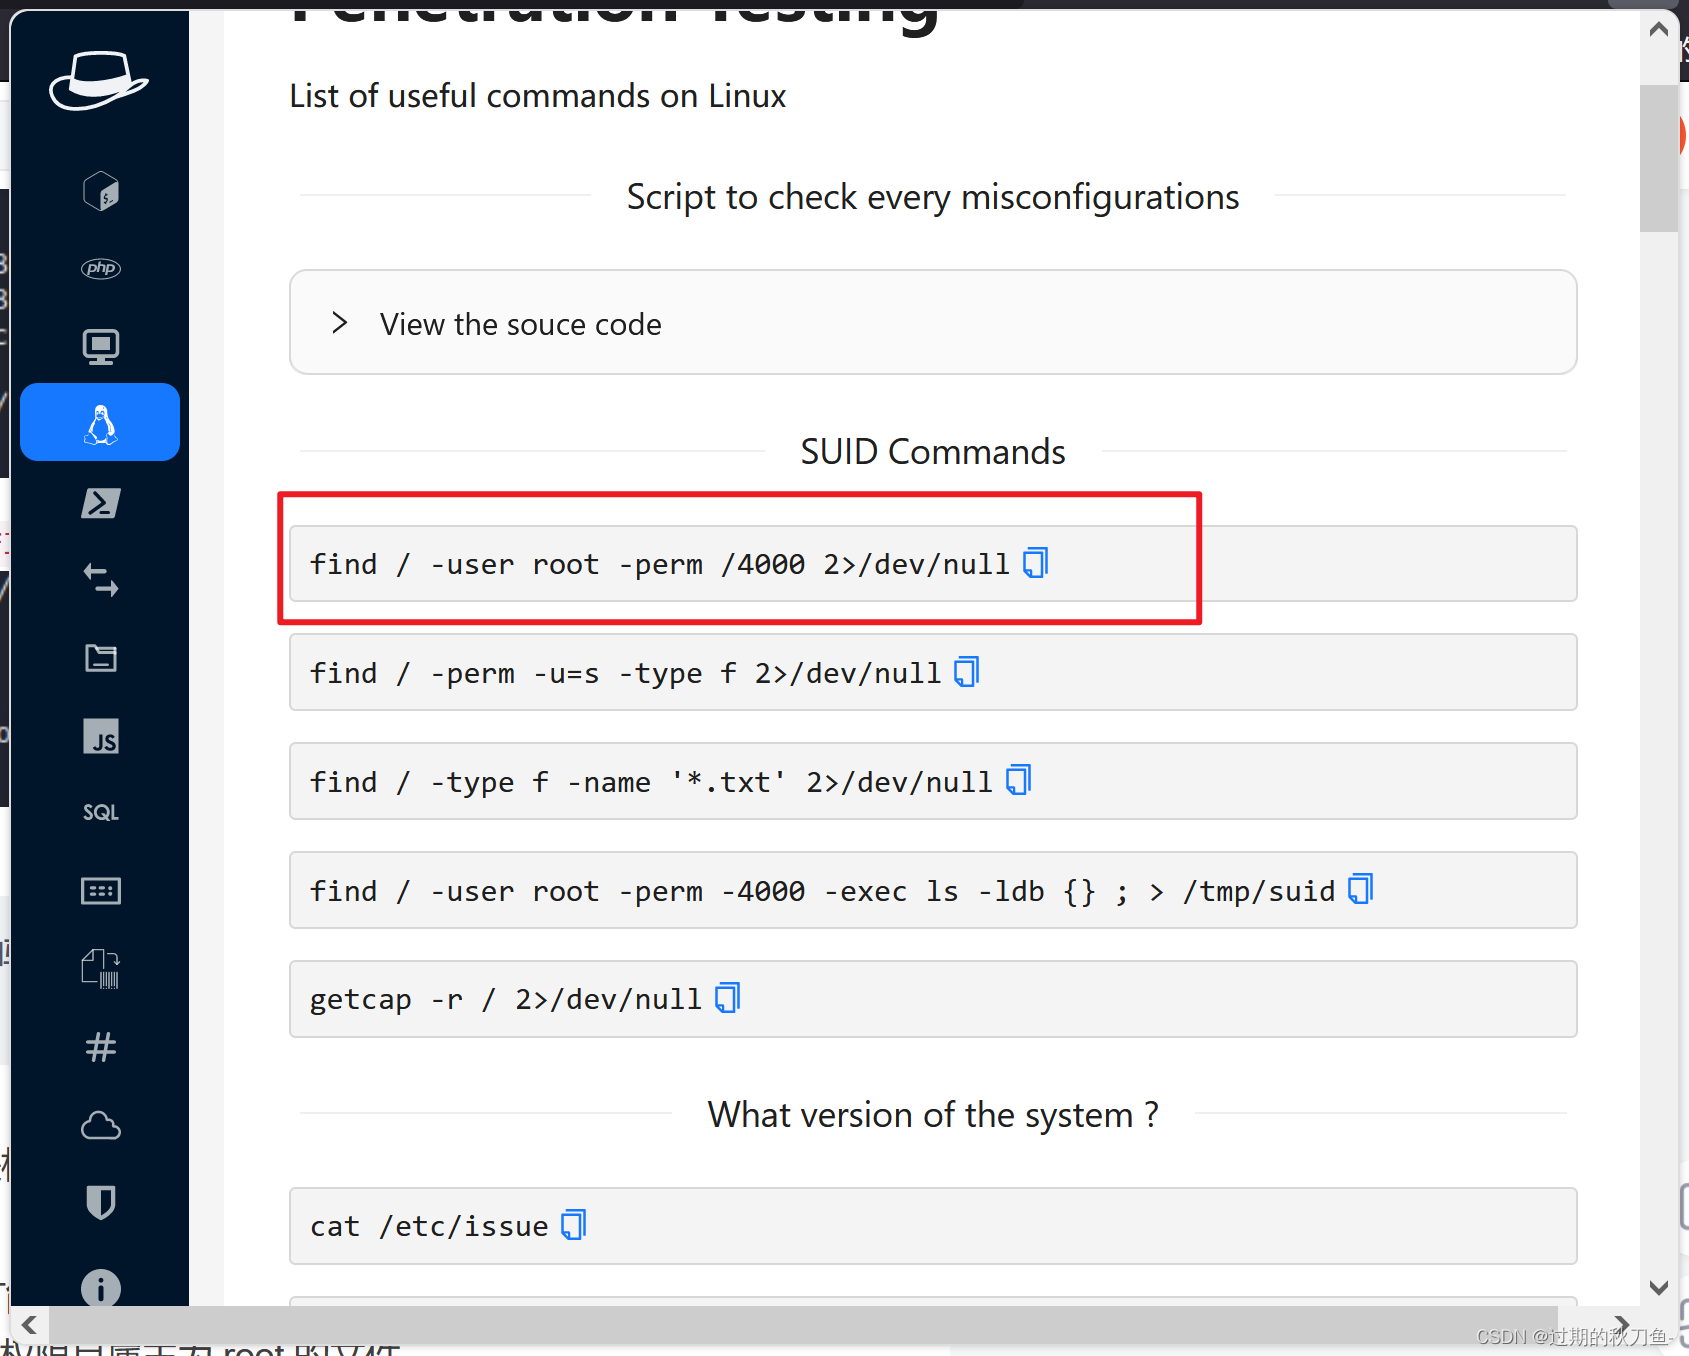The image size is (1689, 1356).
Task: Click the horizontal scrollbar right arrow
Action: (1621, 1325)
